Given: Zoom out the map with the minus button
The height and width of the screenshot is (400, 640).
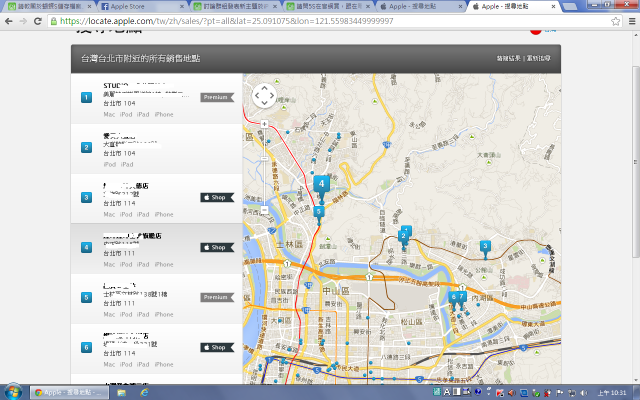Looking at the screenshot, I should 264,210.
